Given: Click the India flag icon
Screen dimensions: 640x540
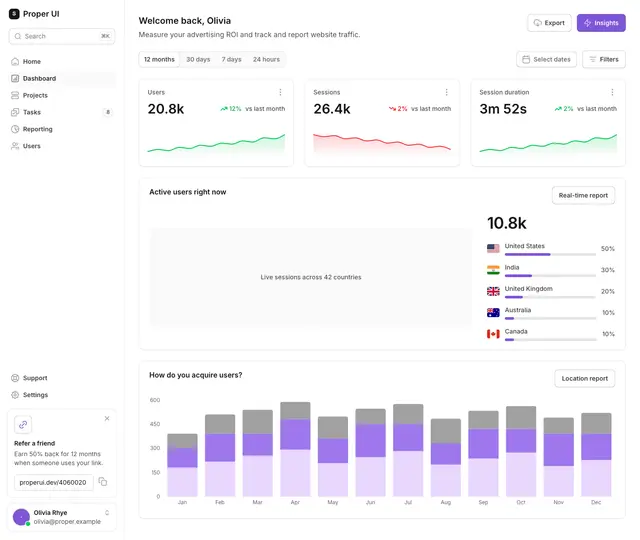Looking at the screenshot, I should [493, 270].
